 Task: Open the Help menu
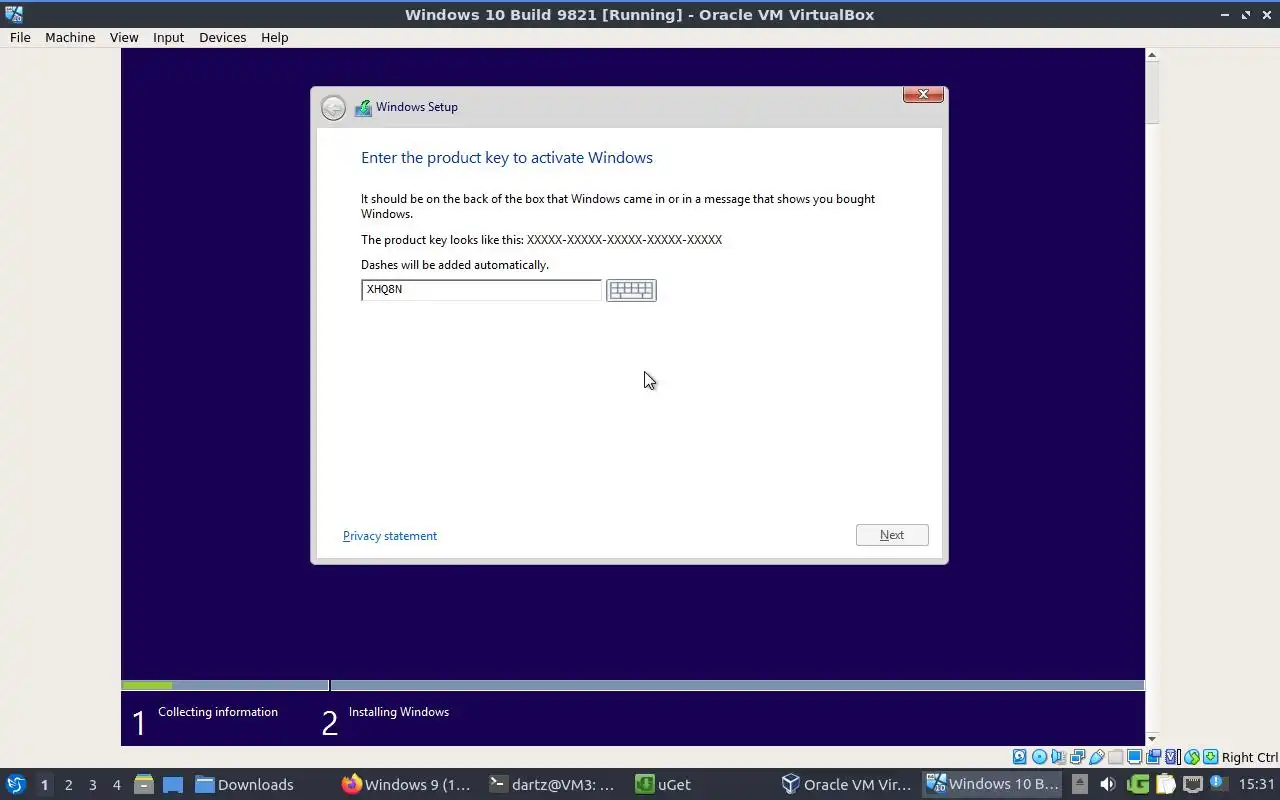click(x=274, y=37)
